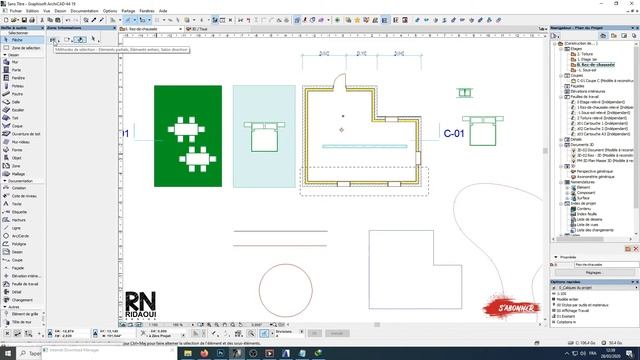Collapse the Autres toolbox section
640x360 pixels.
pyautogui.click(x=5, y=307)
